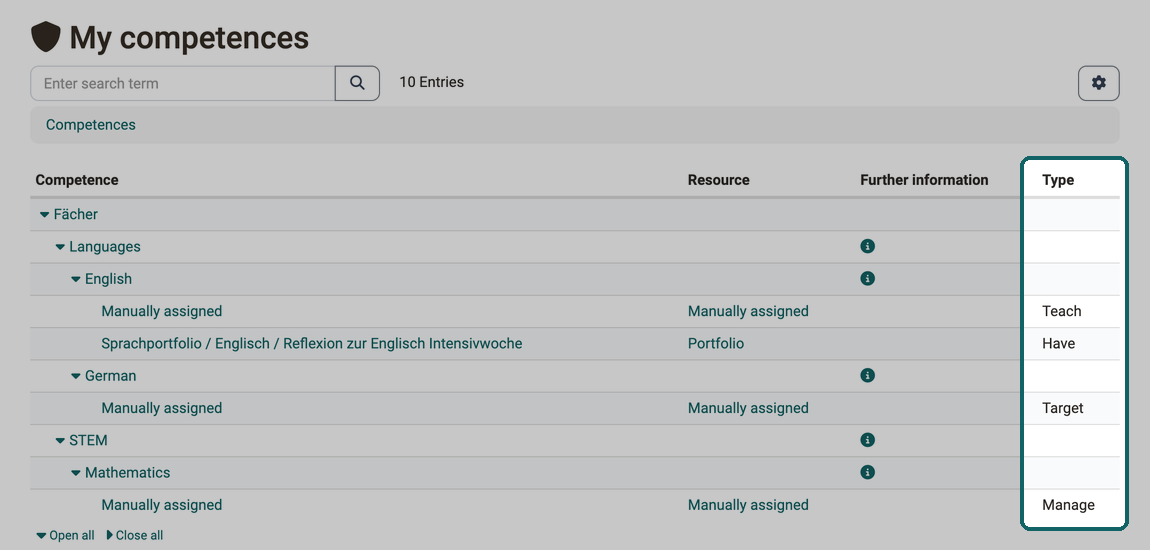
Task: Click the Open all link
Action: pos(65,535)
